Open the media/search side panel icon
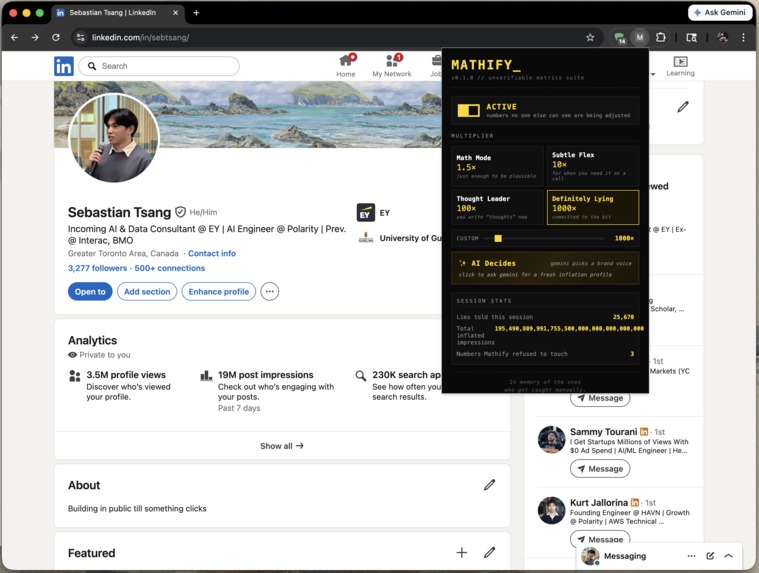The height and width of the screenshot is (573, 759). click(692, 37)
